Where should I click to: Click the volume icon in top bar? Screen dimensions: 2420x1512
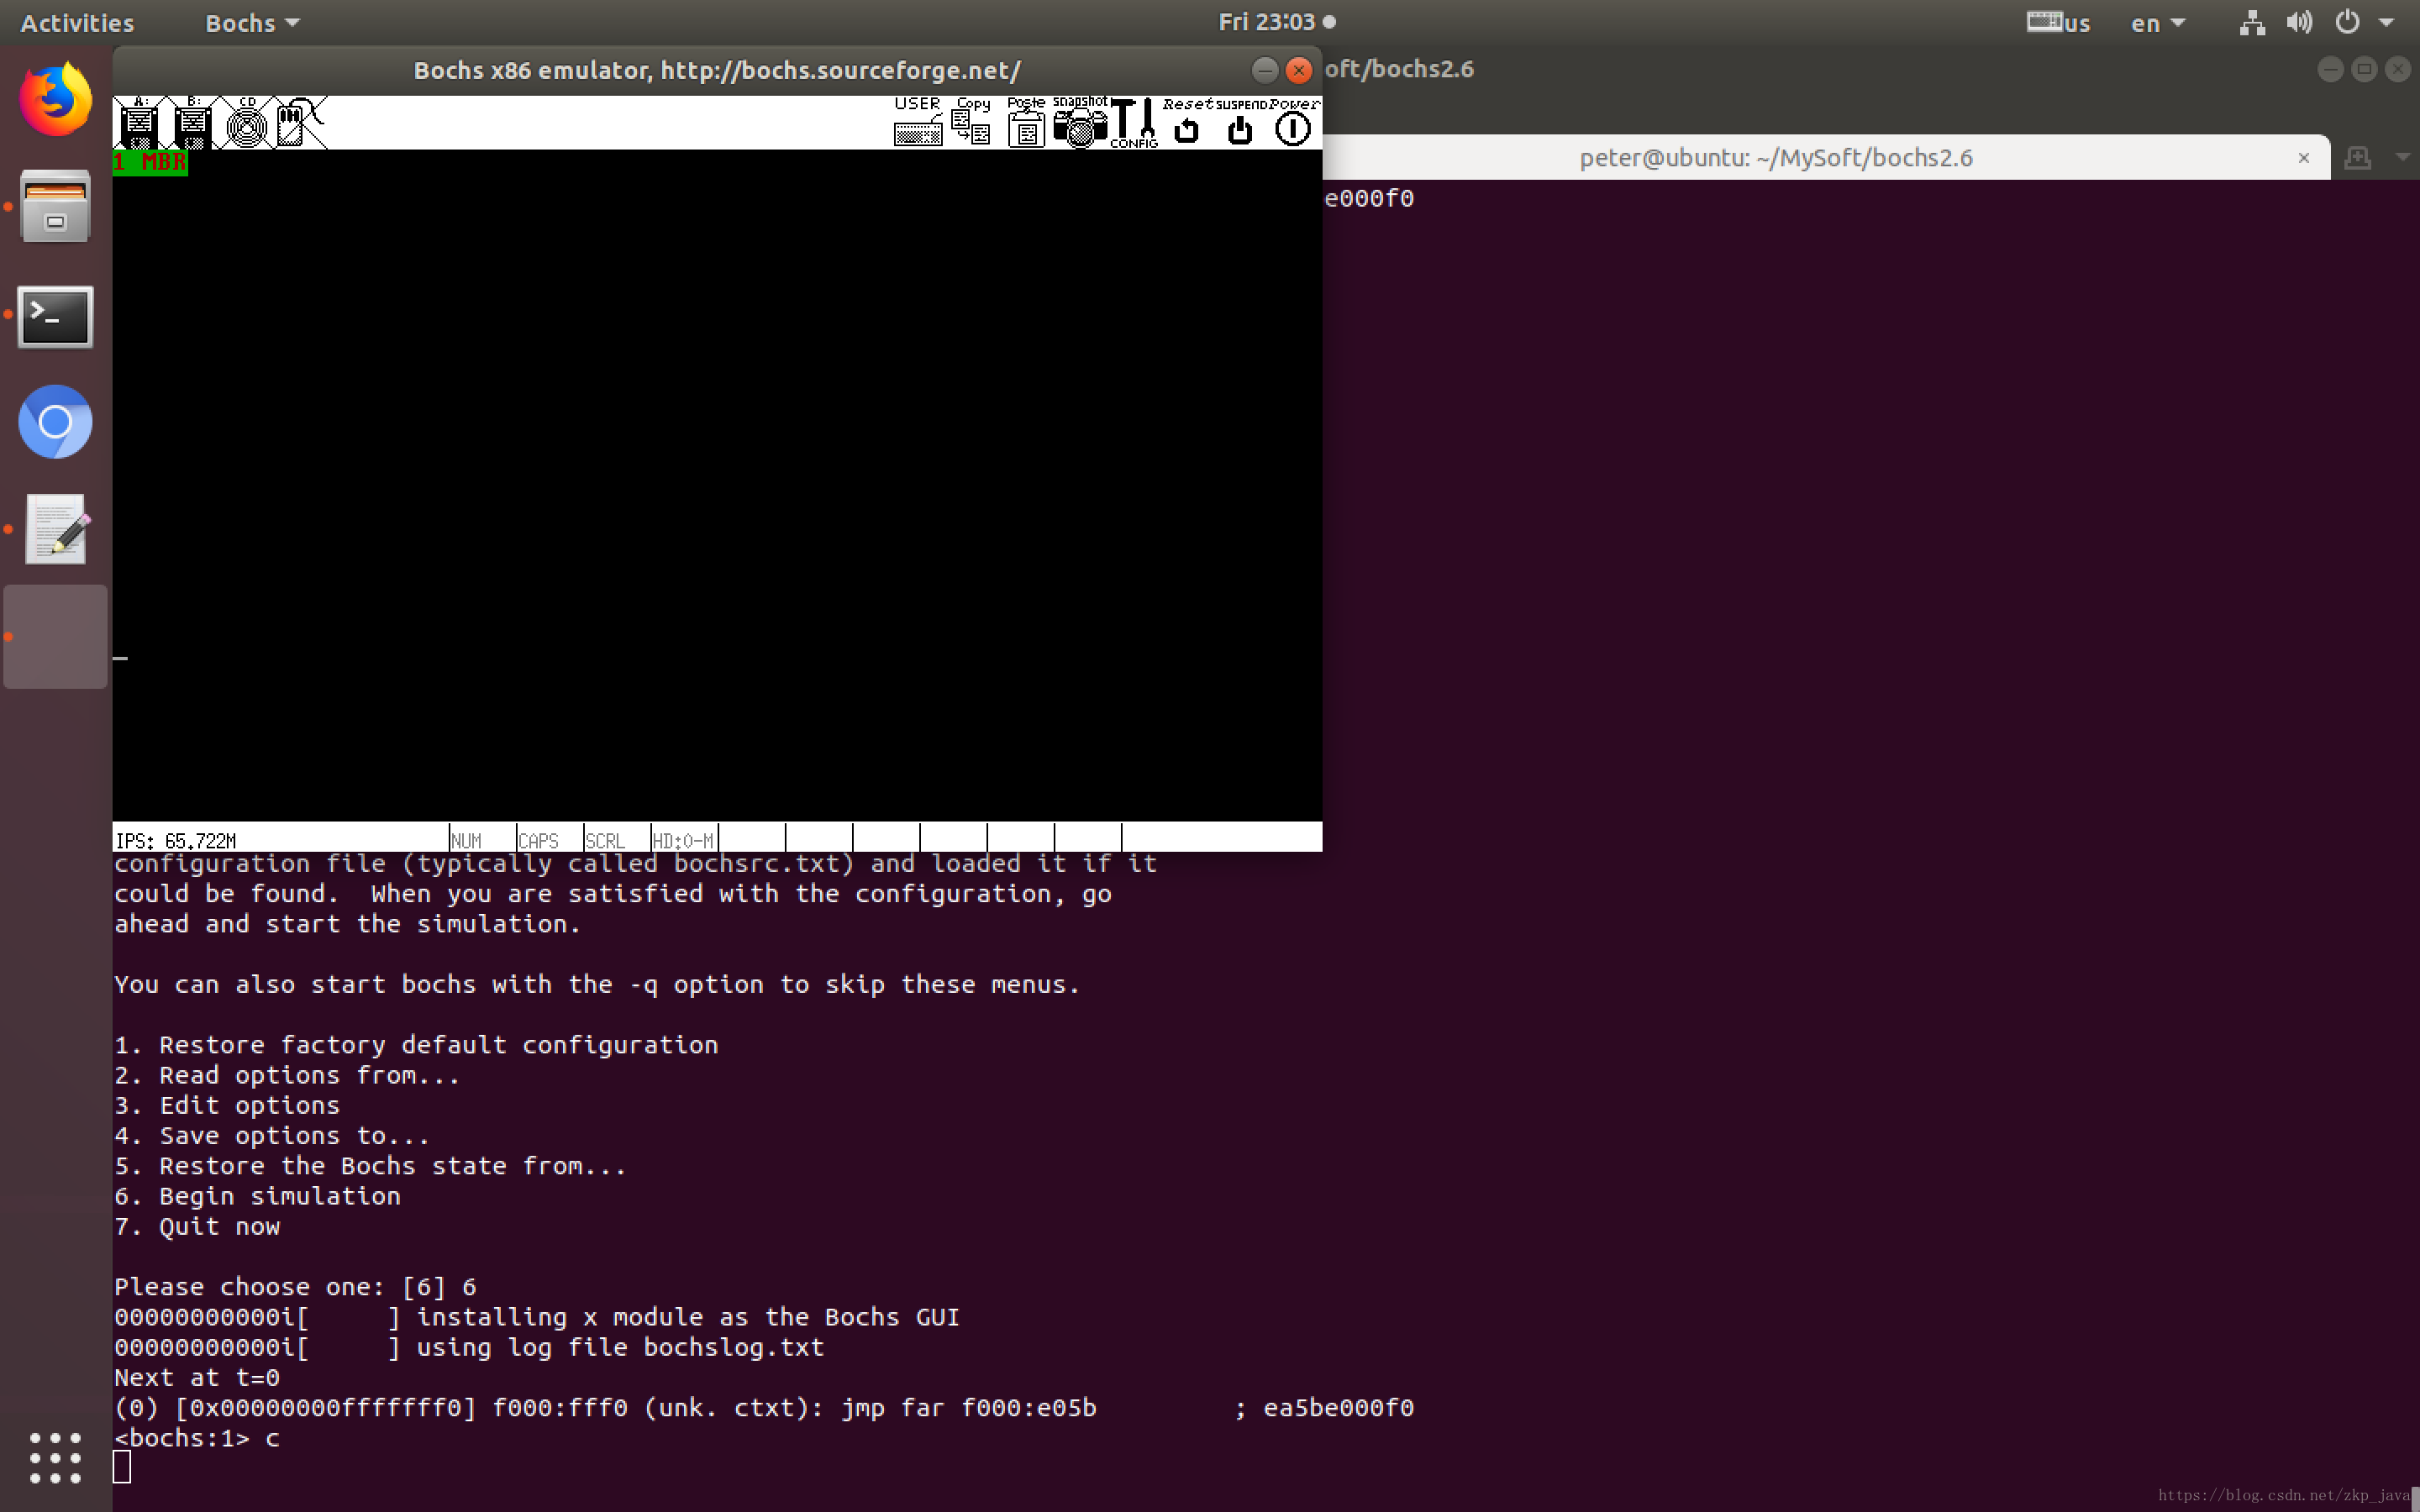tap(2299, 22)
